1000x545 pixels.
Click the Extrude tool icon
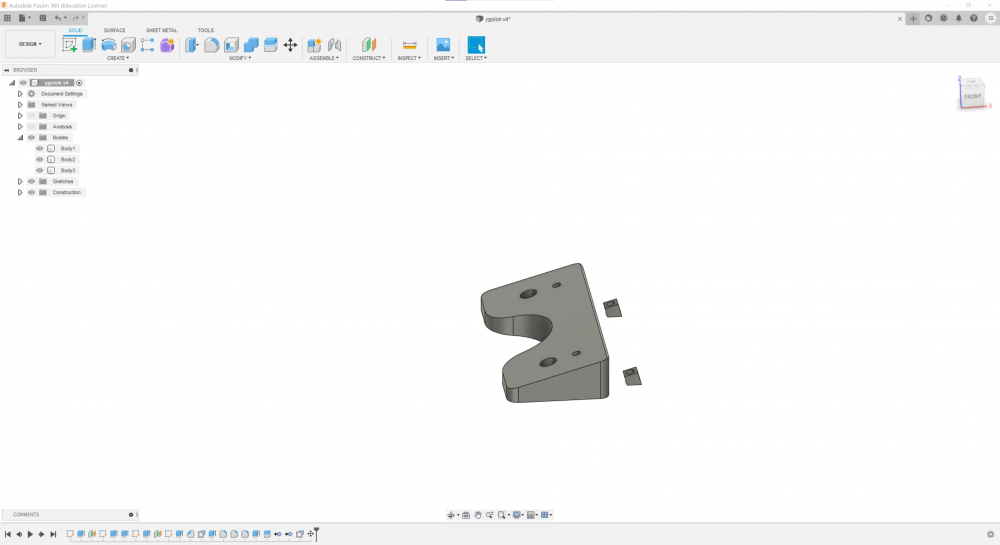point(89,44)
